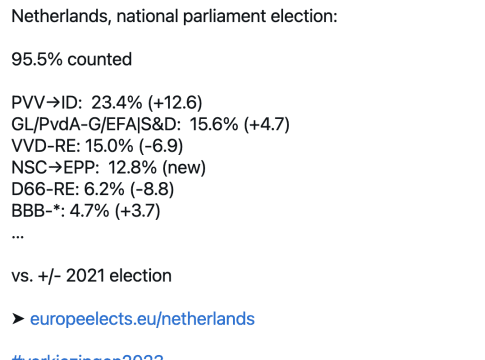485x360 pixels.
Task: Click the arrow symbol in NSC→EPP
Action: (x=55, y=167)
